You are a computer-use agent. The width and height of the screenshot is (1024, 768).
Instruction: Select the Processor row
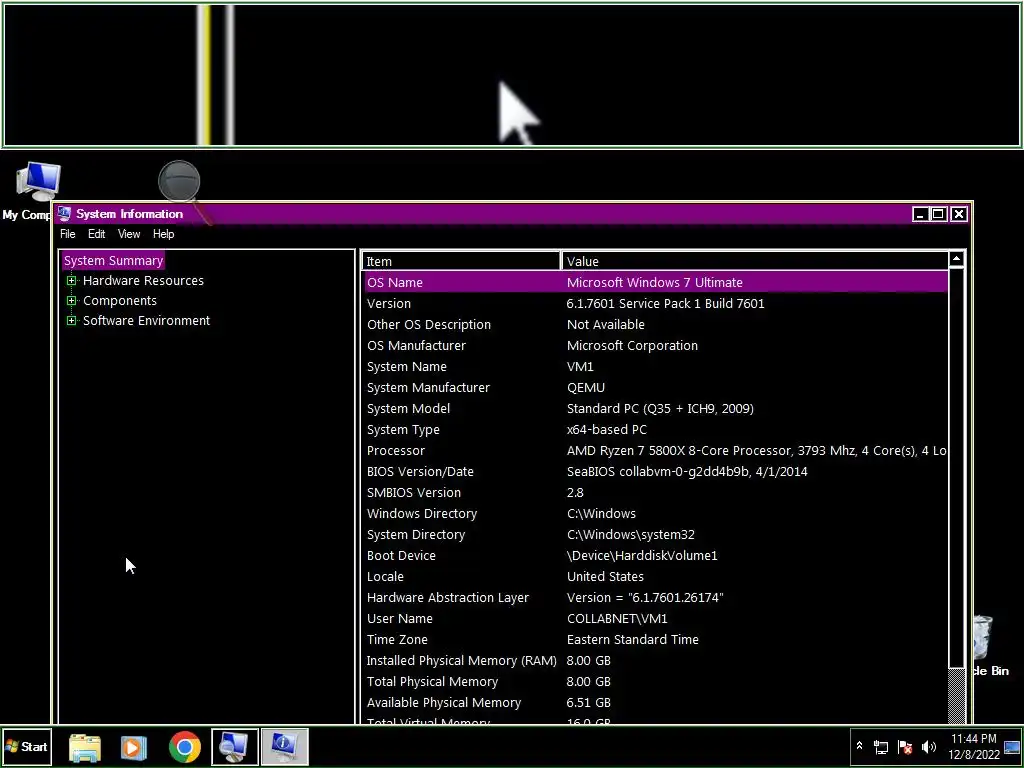(656, 451)
